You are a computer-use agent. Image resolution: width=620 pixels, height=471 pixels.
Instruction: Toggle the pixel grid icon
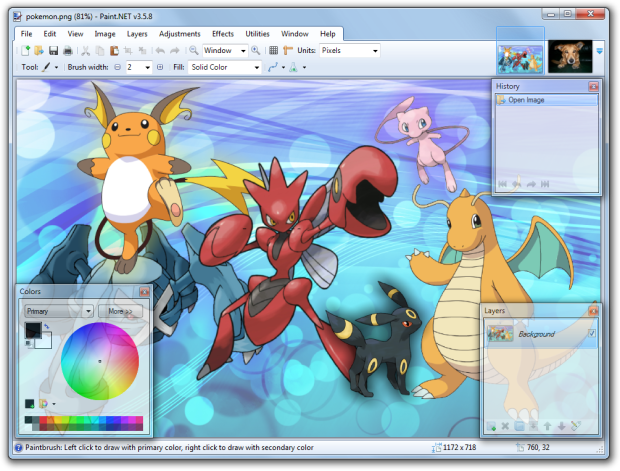(273, 50)
